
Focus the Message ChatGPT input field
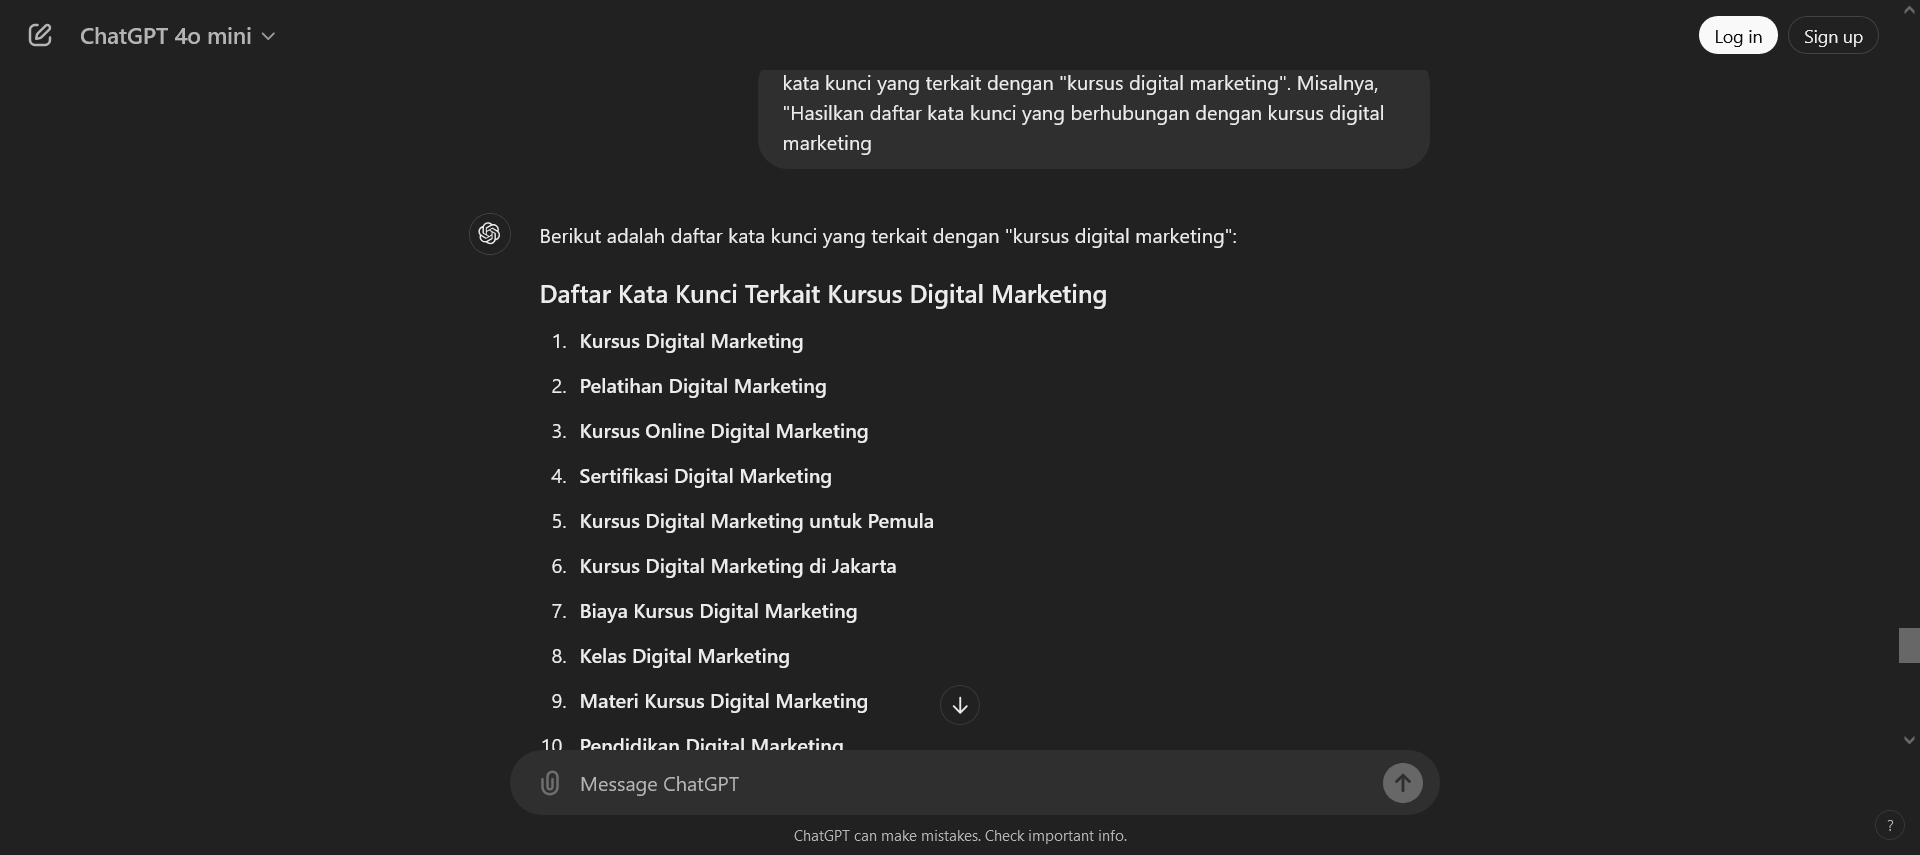point(975,784)
